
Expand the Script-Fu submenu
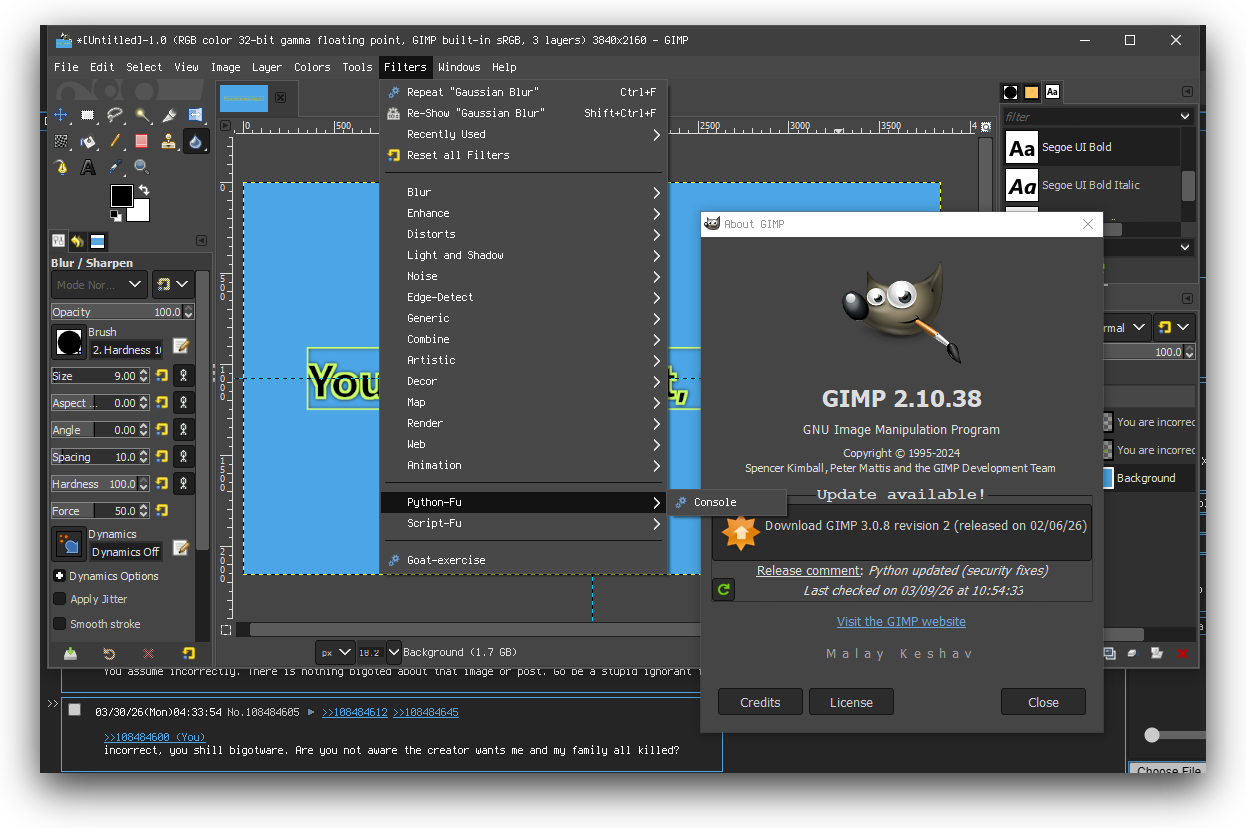point(524,523)
